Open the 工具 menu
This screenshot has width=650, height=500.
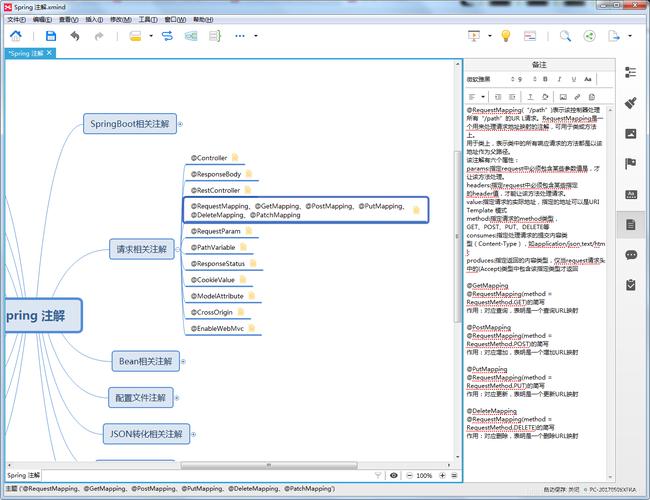point(148,19)
